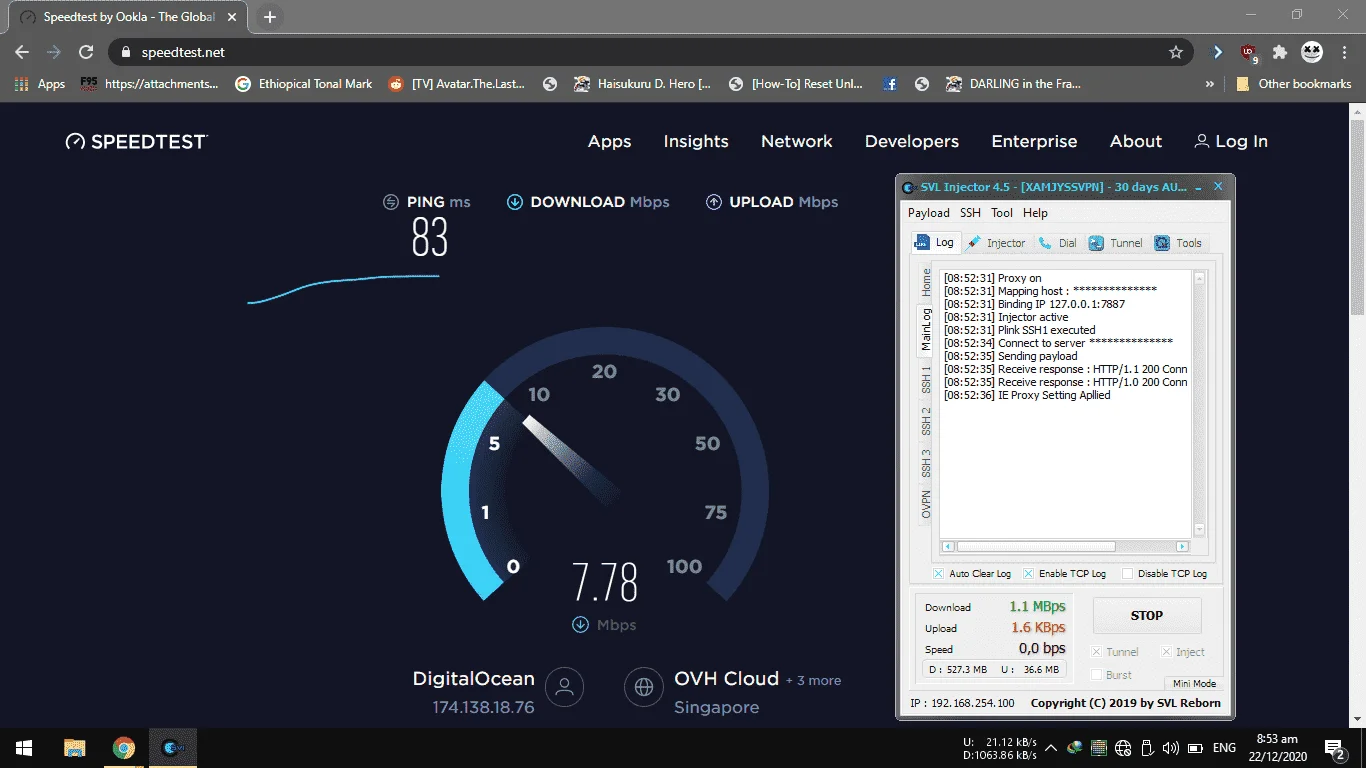Screen dimensions: 1366x768
Task: Open File Explorer from the taskbar
Action: click(74, 748)
